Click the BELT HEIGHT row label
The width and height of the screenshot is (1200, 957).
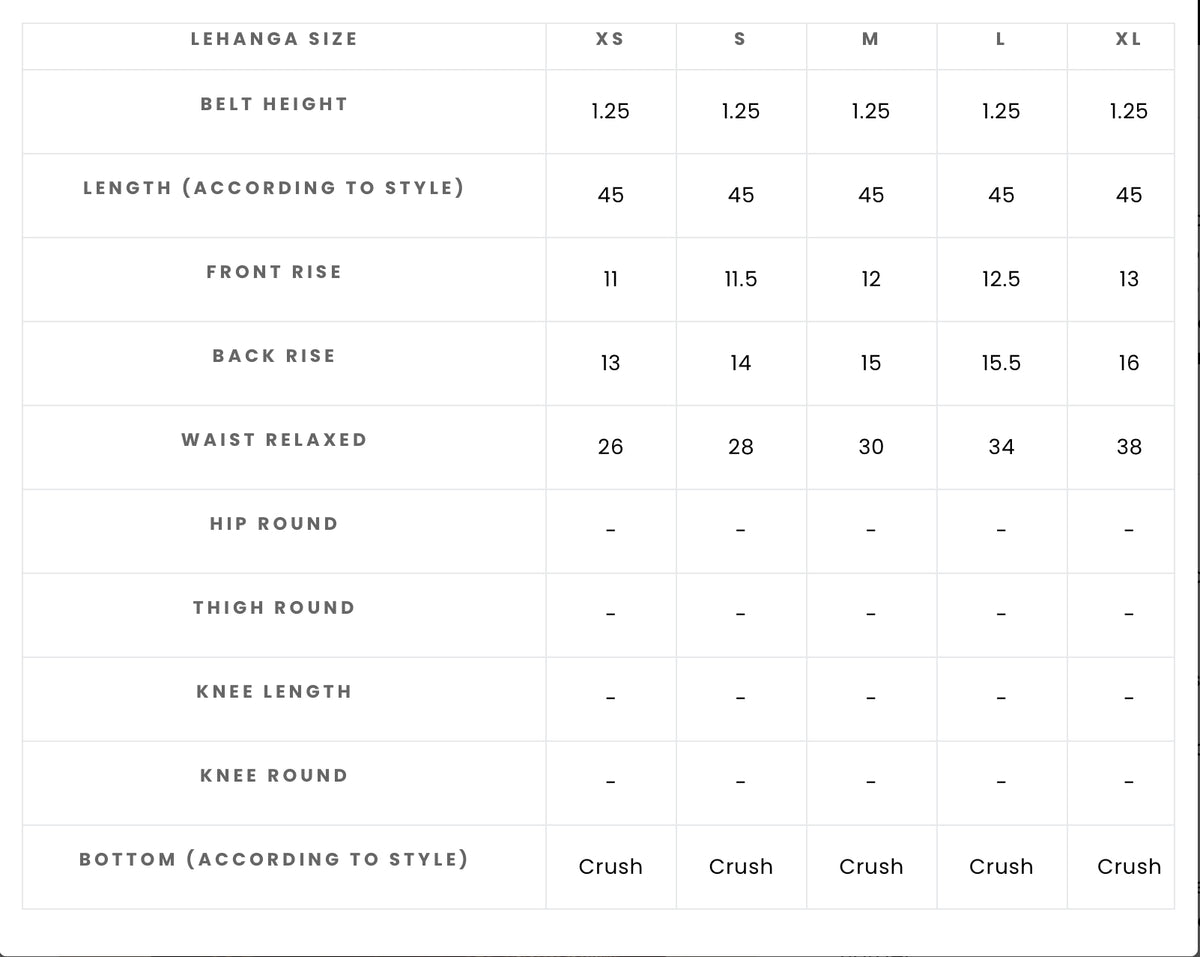[x=274, y=104]
